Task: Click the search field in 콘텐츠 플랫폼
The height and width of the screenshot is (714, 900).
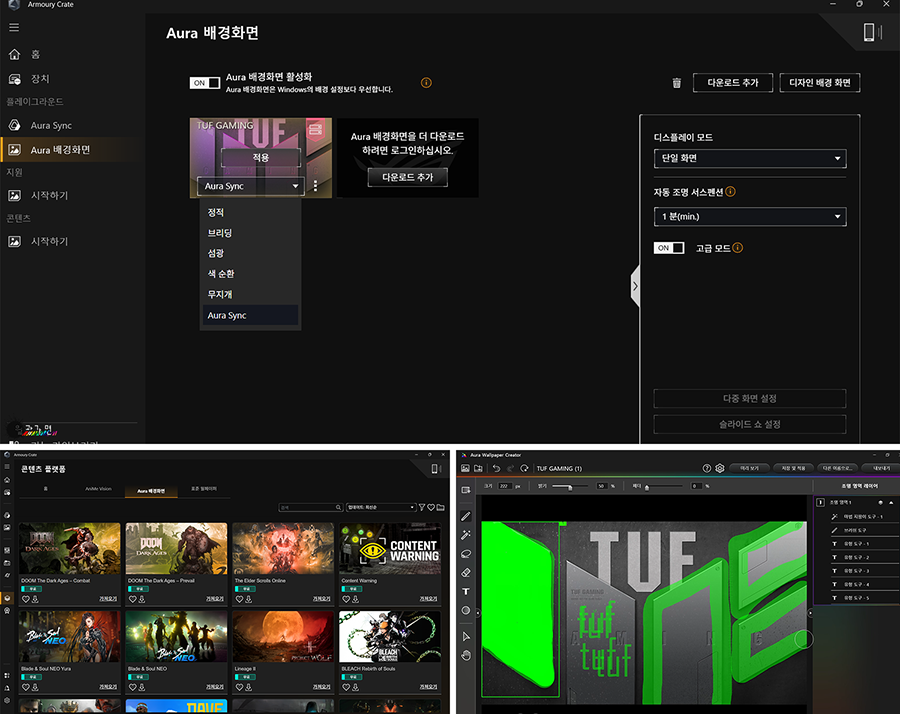Action: (x=311, y=507)
